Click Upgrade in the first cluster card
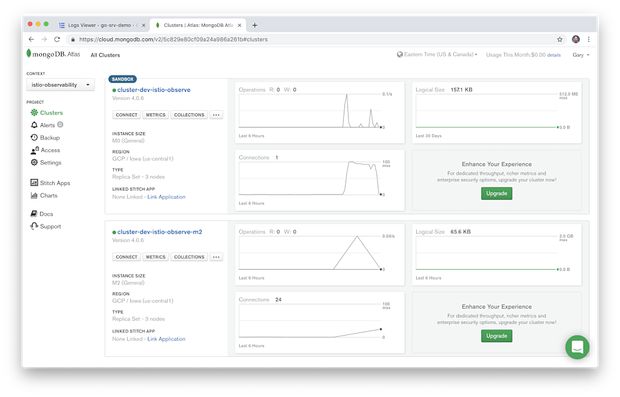Screen dimensions: 620x397 [x=496, y=193]
